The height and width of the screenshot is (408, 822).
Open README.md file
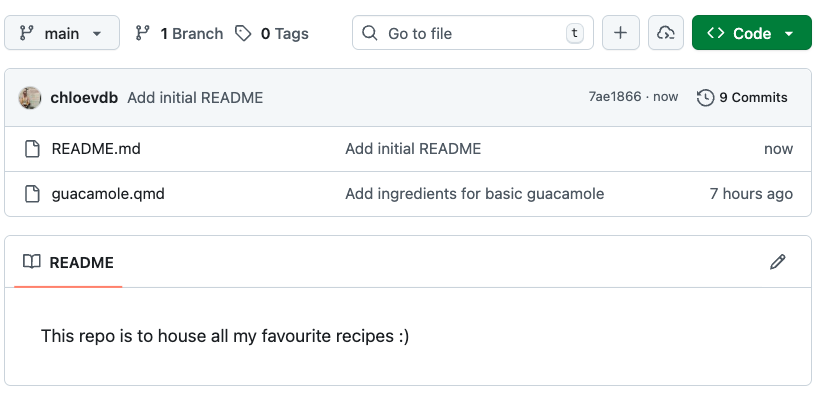coord(96,149)
